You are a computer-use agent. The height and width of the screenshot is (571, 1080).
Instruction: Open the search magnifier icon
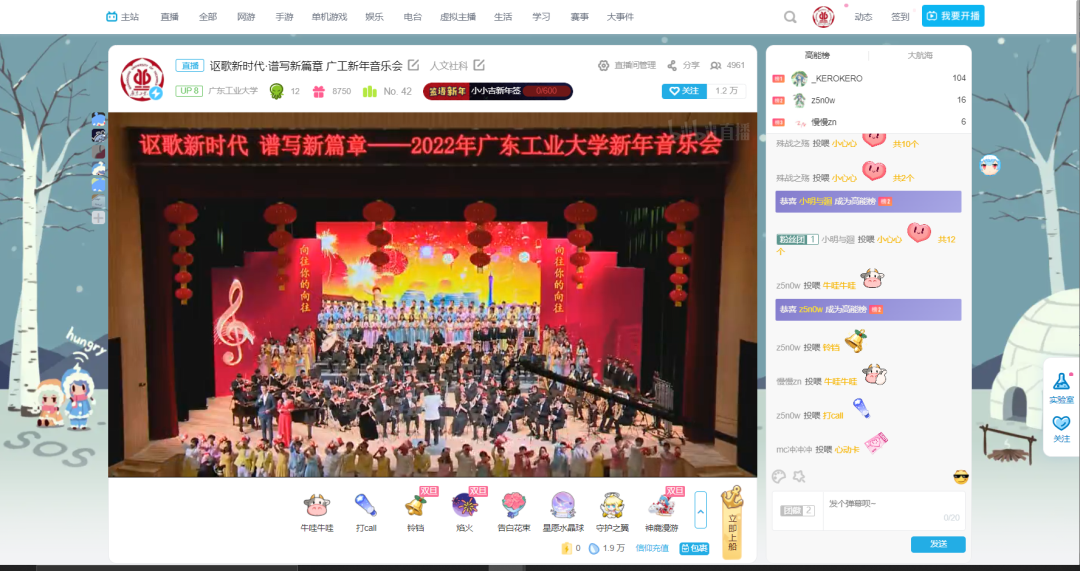click(790, 17)
